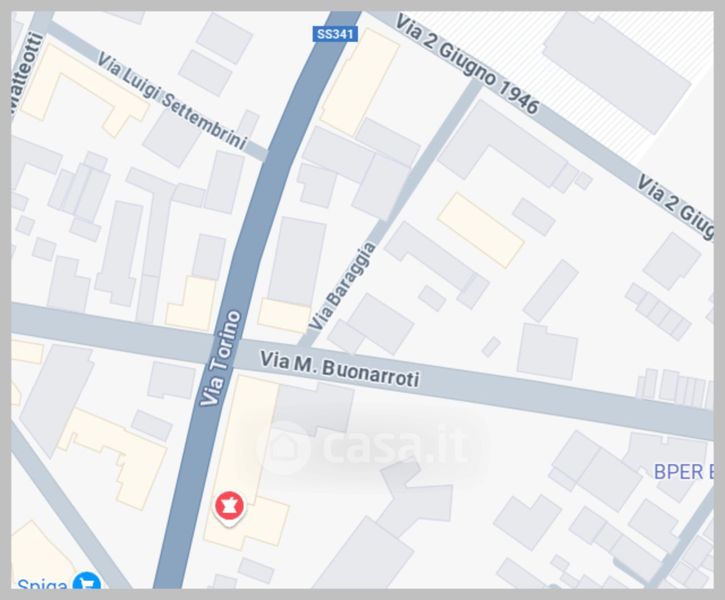Select the Via Torino street label
The height and width of the screenshot is (600, 725).
pyautogui.click(x=221, y=359)
